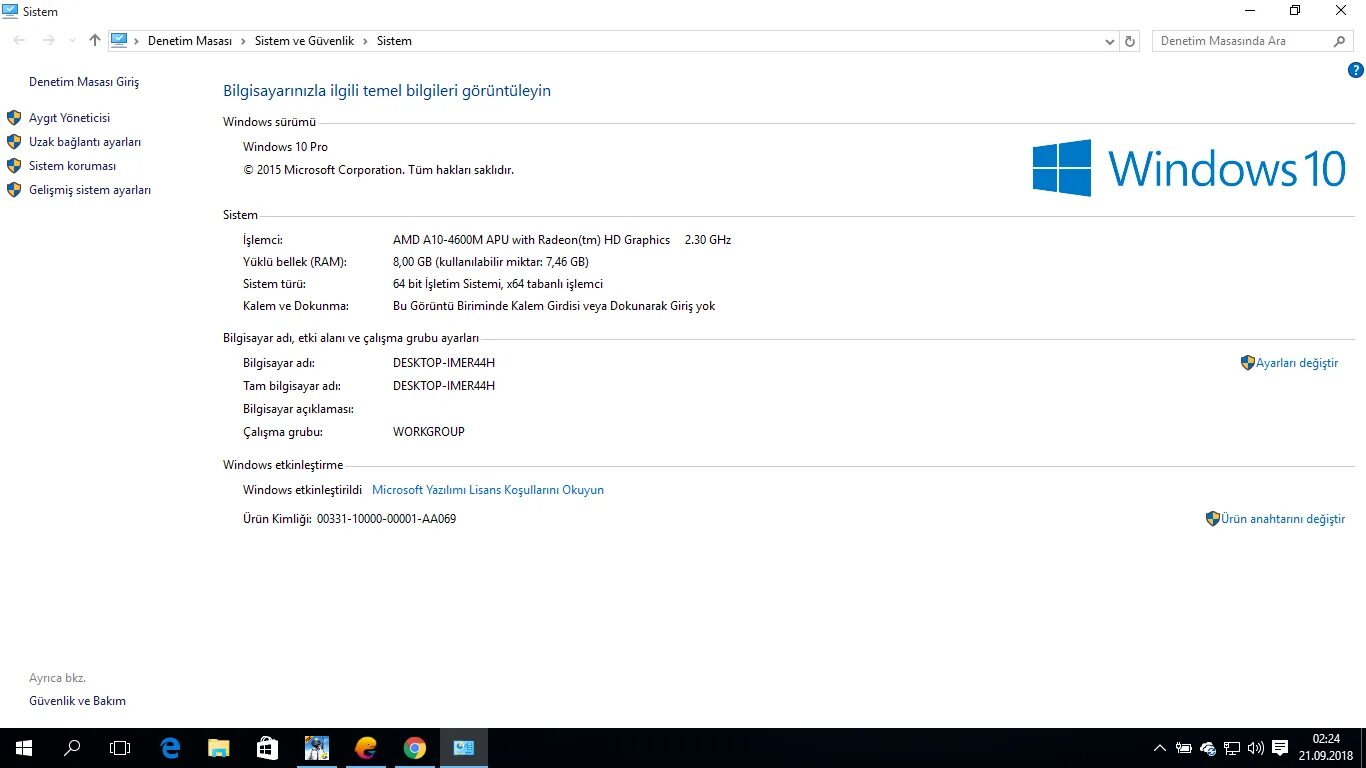Click the 2.30 GHz value

(x=708, y=240)
